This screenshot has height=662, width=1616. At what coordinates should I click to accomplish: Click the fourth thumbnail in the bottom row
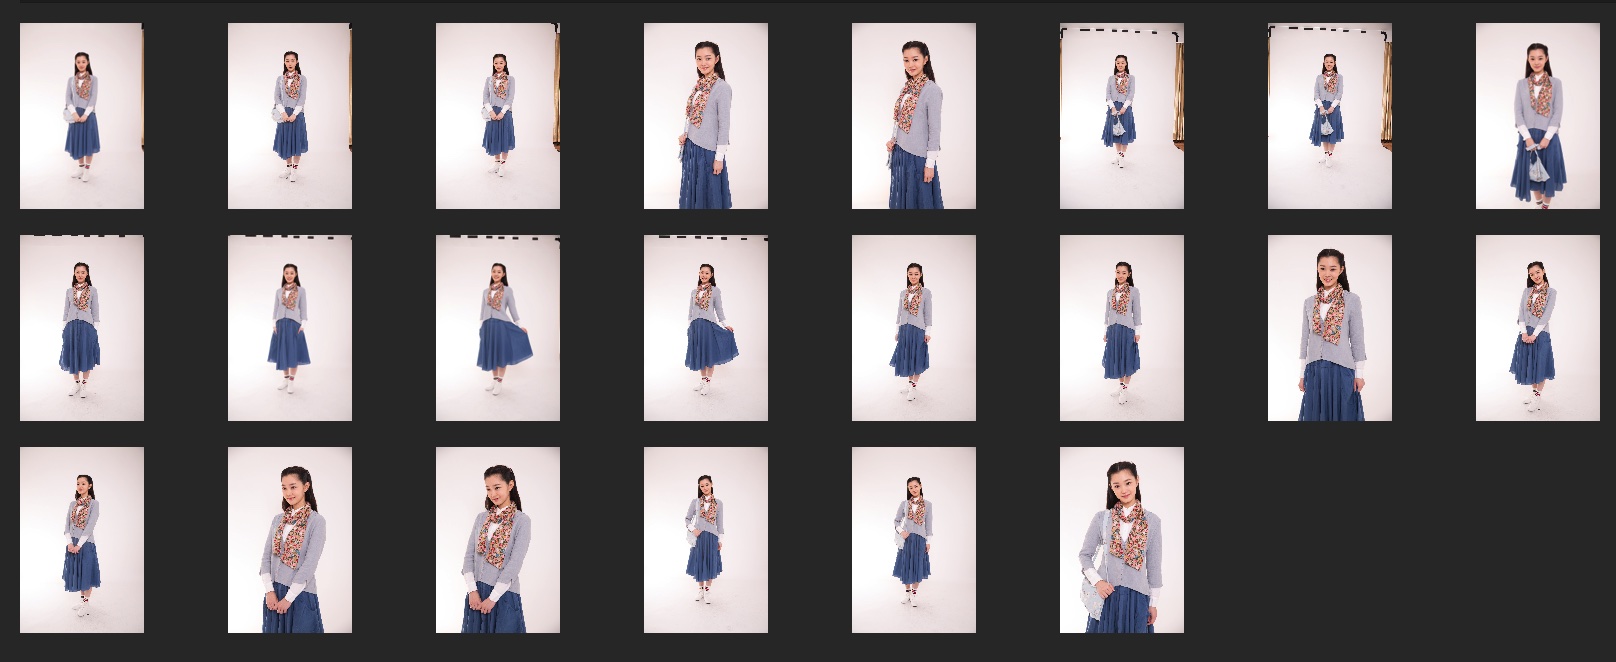click(706, 540)
